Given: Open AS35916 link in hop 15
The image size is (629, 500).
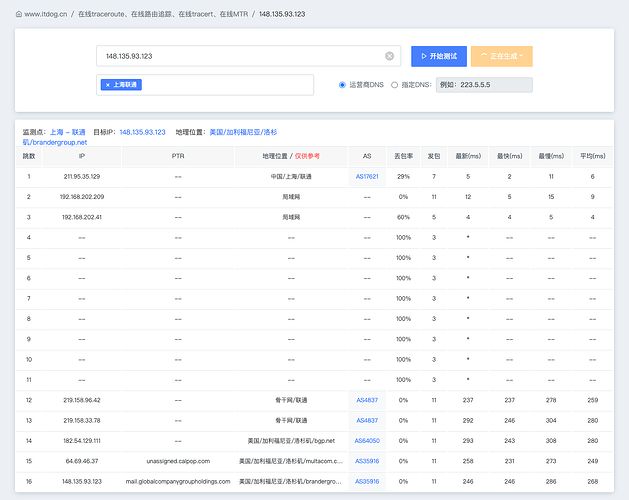Looking at the screenshot, I should 367,461.
